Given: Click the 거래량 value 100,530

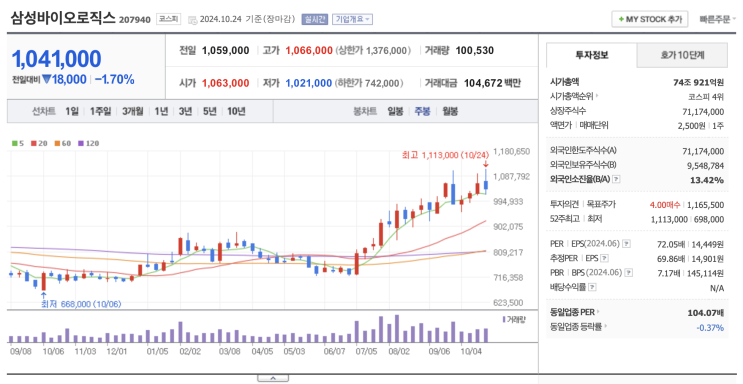Looking at the screenshot, I should [474, 51].
